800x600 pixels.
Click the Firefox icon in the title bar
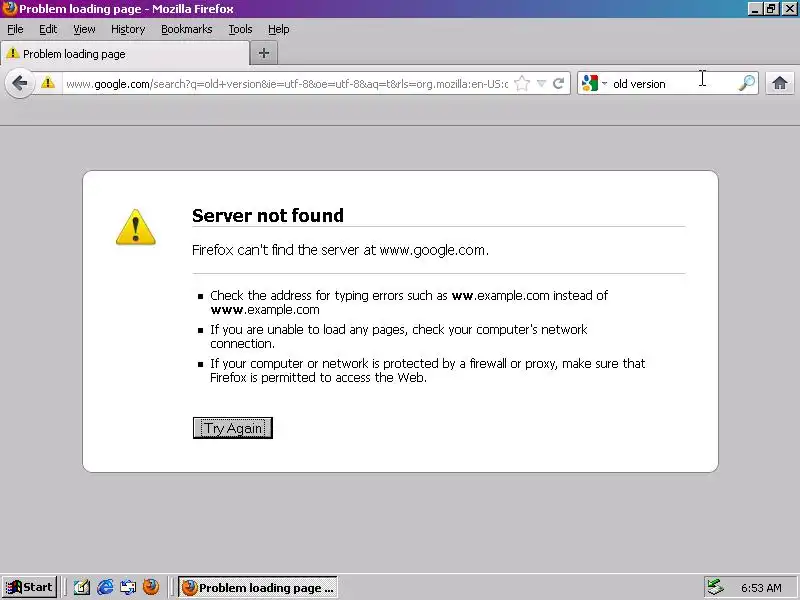pos(10,9)
